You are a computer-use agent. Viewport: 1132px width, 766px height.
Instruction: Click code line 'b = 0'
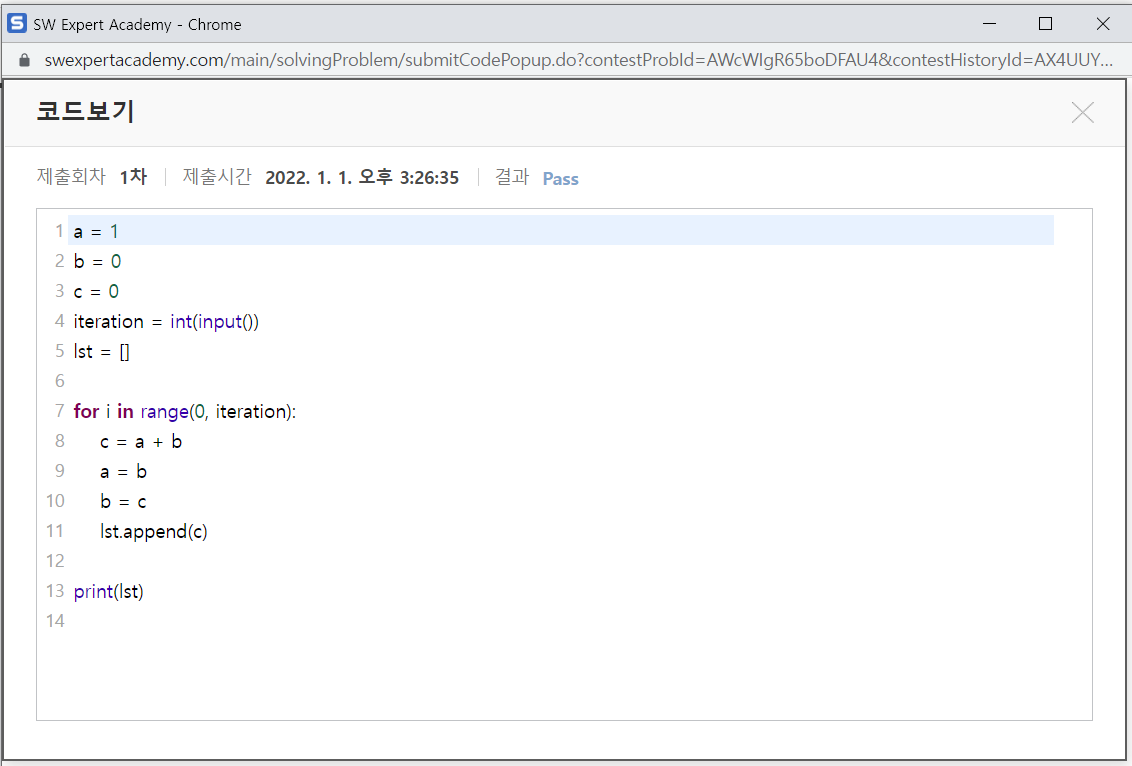pyautogui.click(x=97, y=261)
